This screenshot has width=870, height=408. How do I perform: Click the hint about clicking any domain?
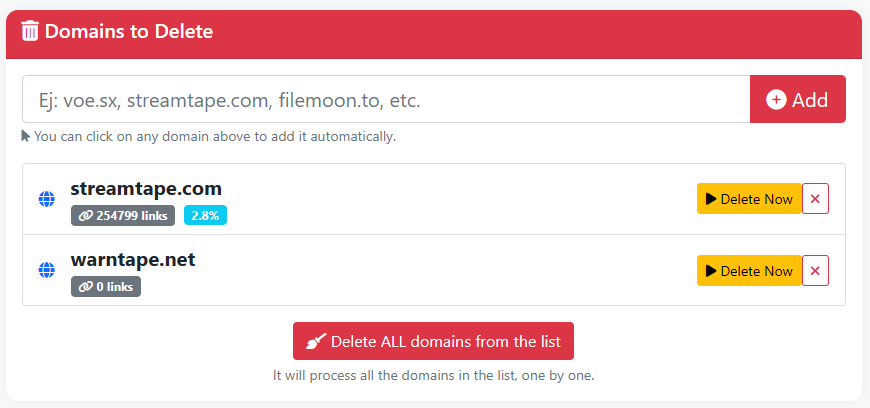214,136
